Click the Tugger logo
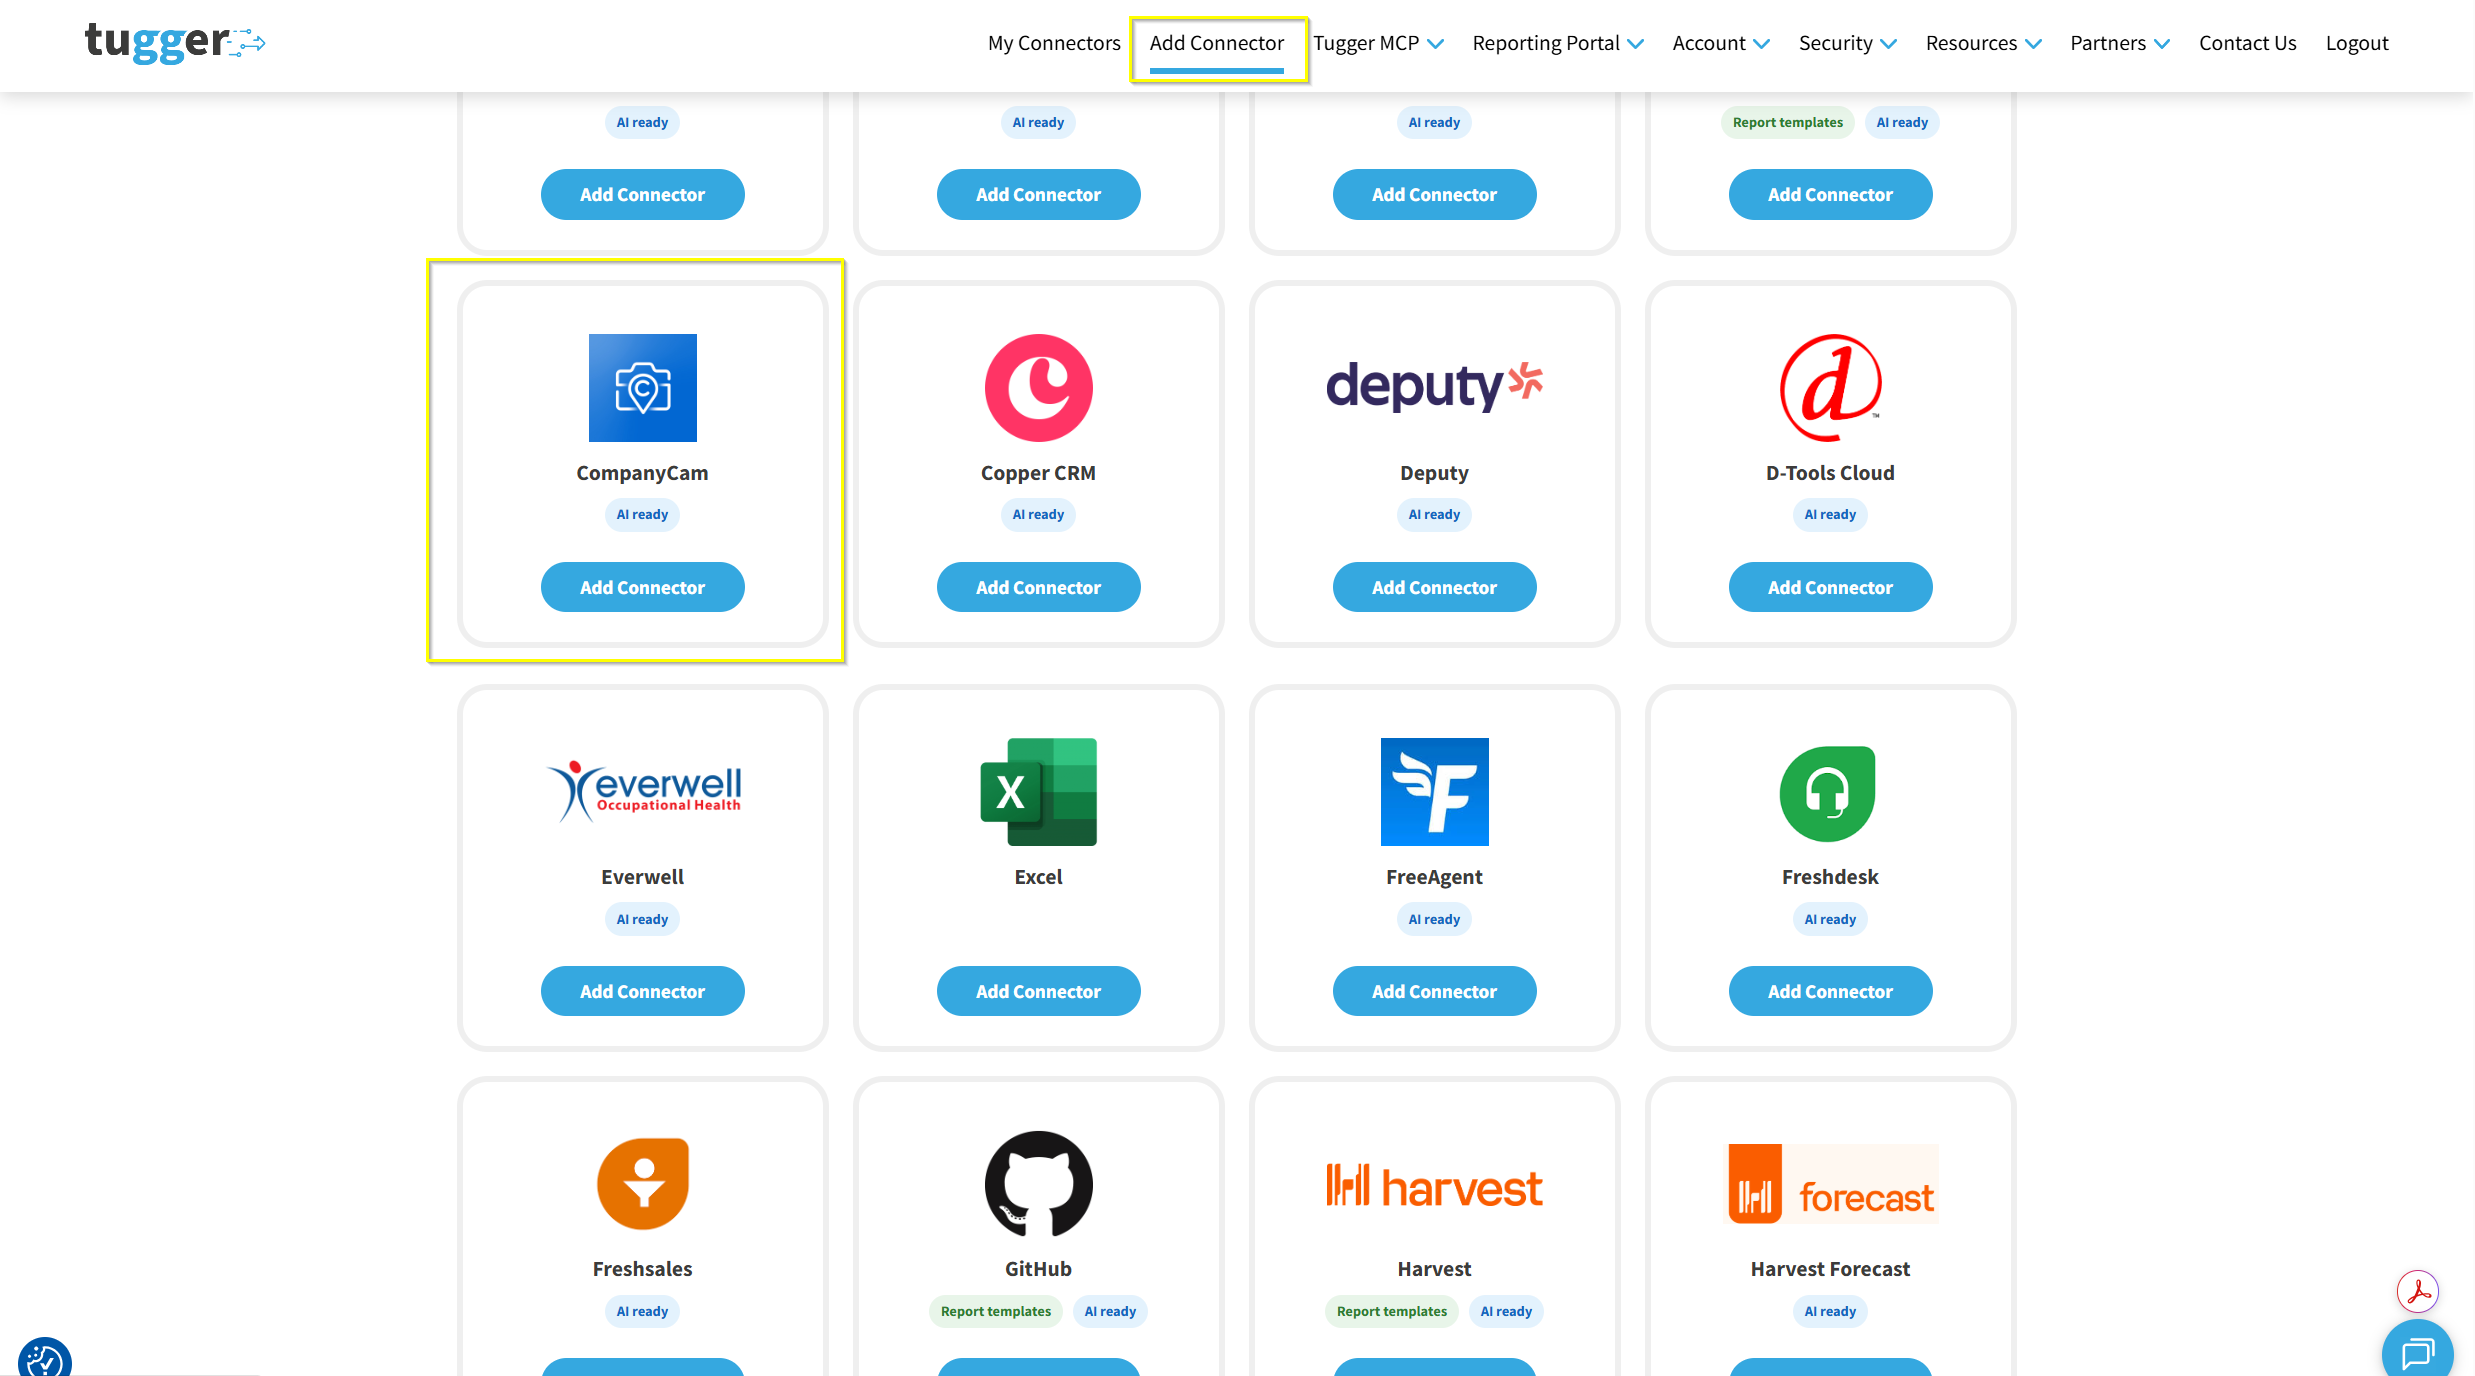The image size is (2475, 1376). (175, 42)
